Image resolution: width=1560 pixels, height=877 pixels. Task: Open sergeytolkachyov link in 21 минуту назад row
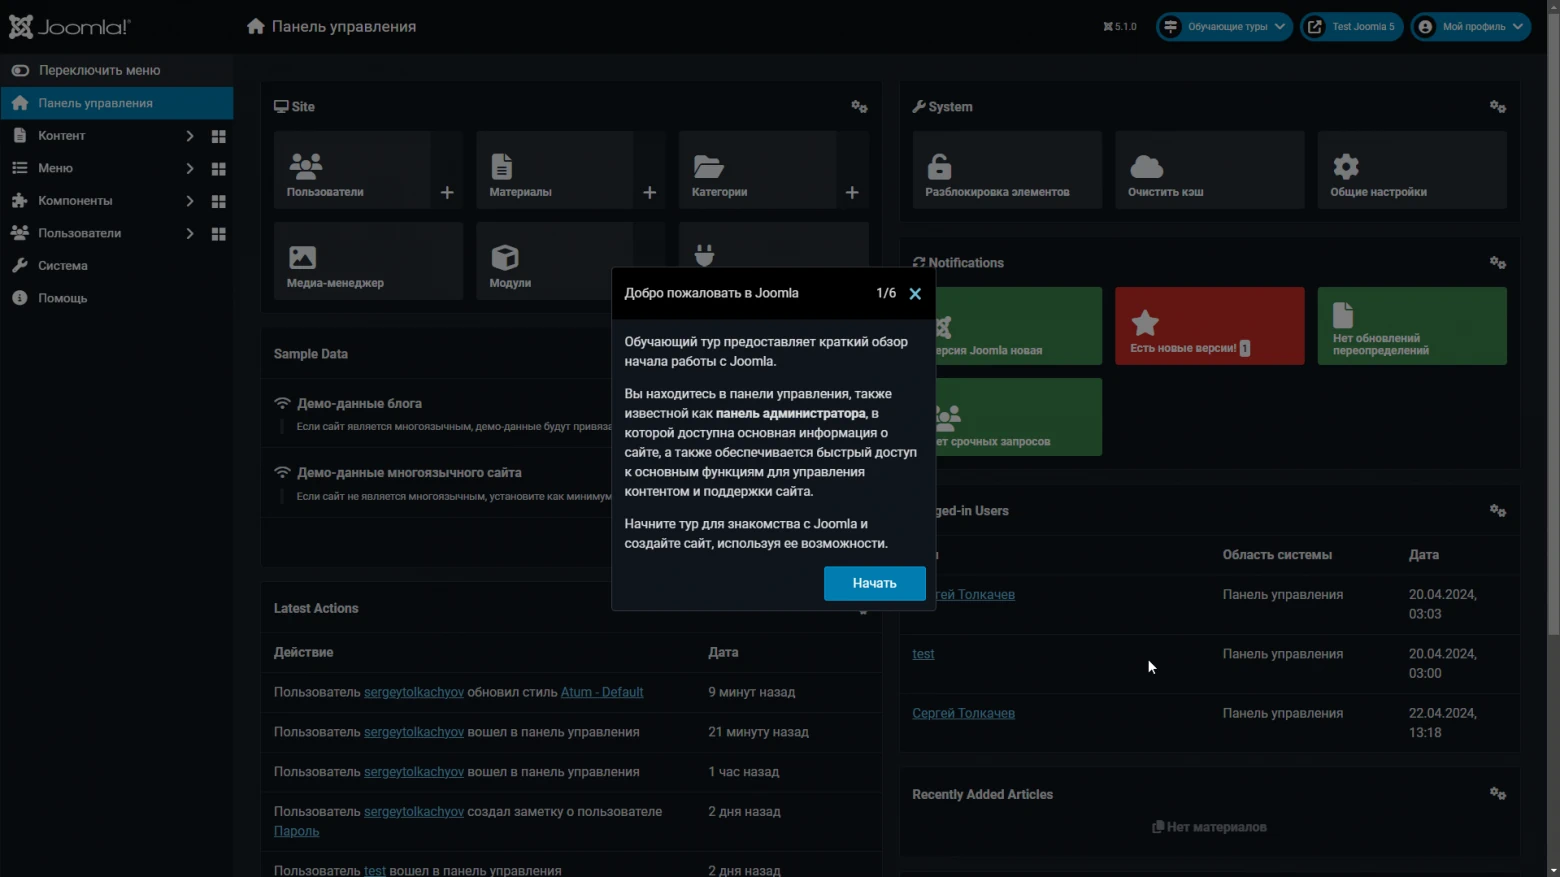click(414, 732)
